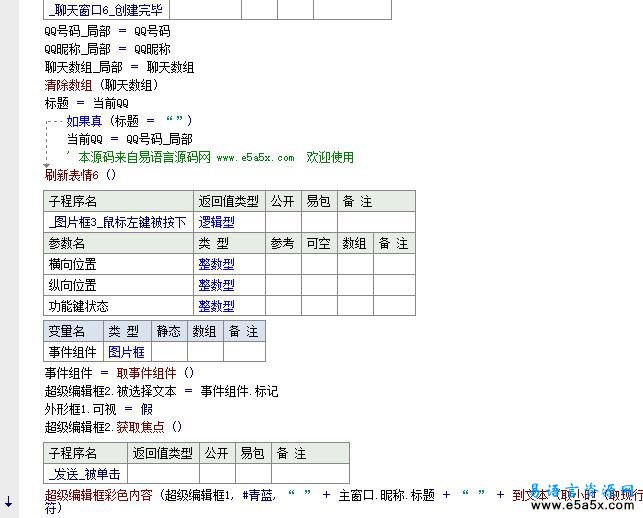Click the 静态 column header
This screenshot has height=518, width=643.
point(169,331)
